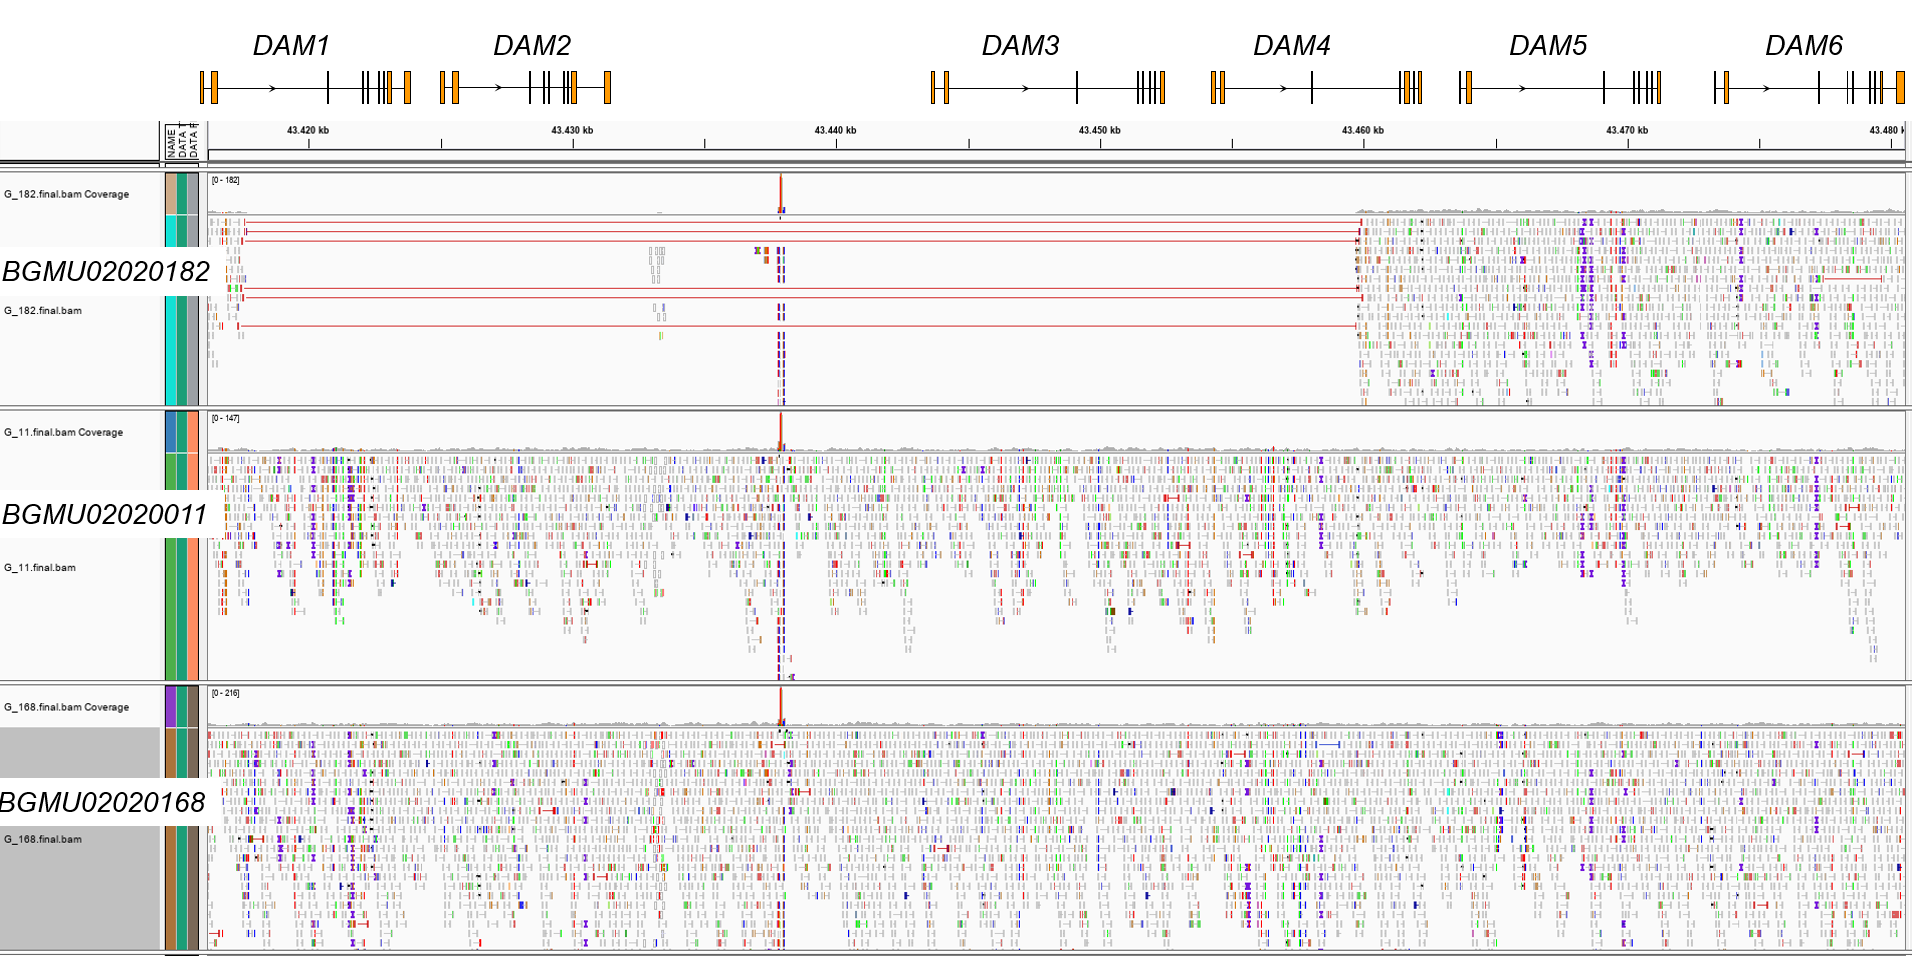Click the [0 - 147] data range label

(225, 419)
